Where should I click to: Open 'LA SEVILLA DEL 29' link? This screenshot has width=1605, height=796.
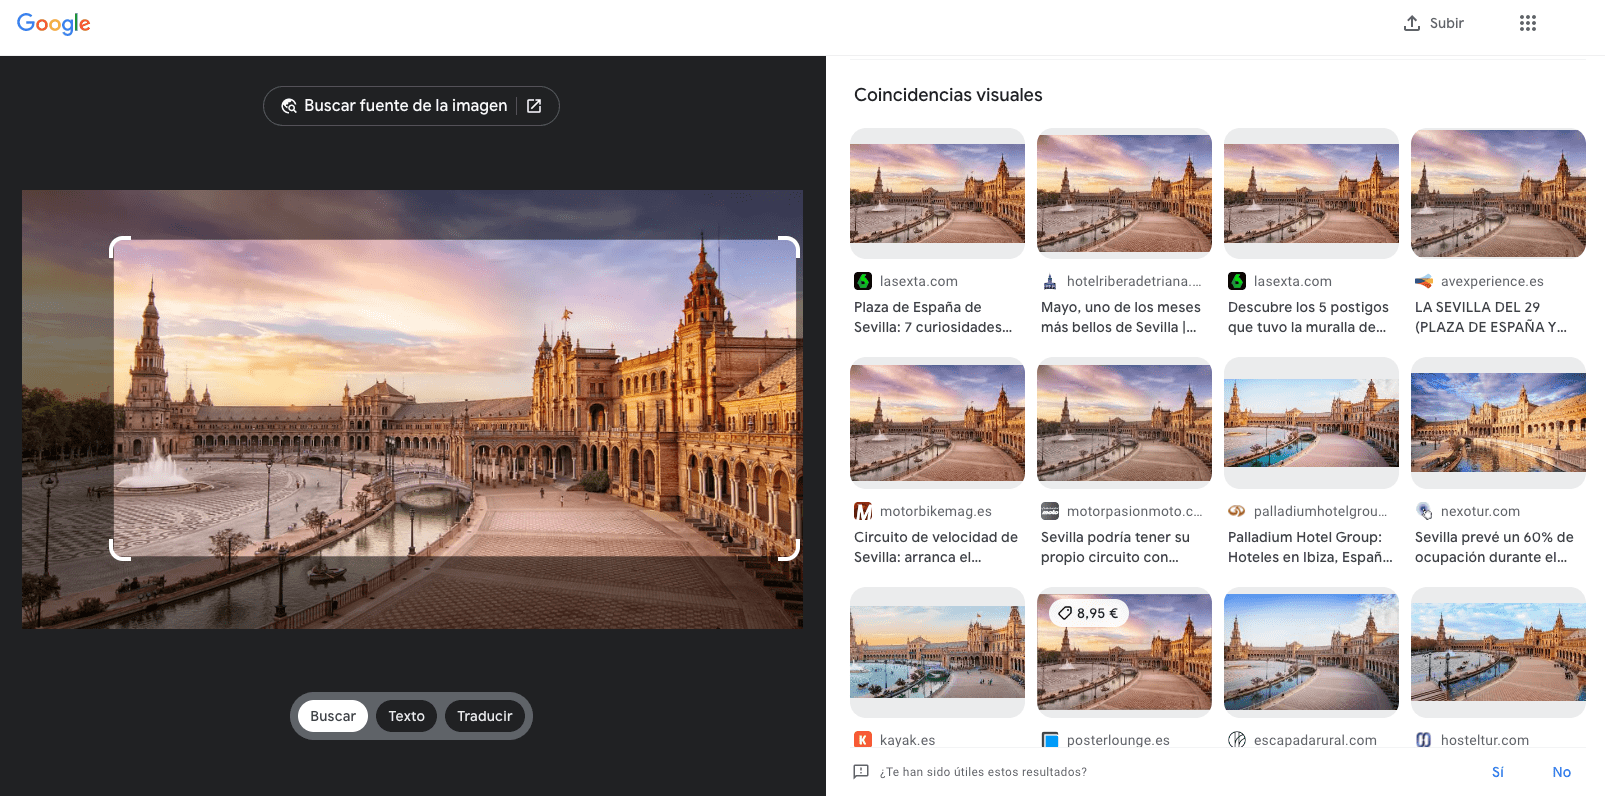tap(1491, 317)
